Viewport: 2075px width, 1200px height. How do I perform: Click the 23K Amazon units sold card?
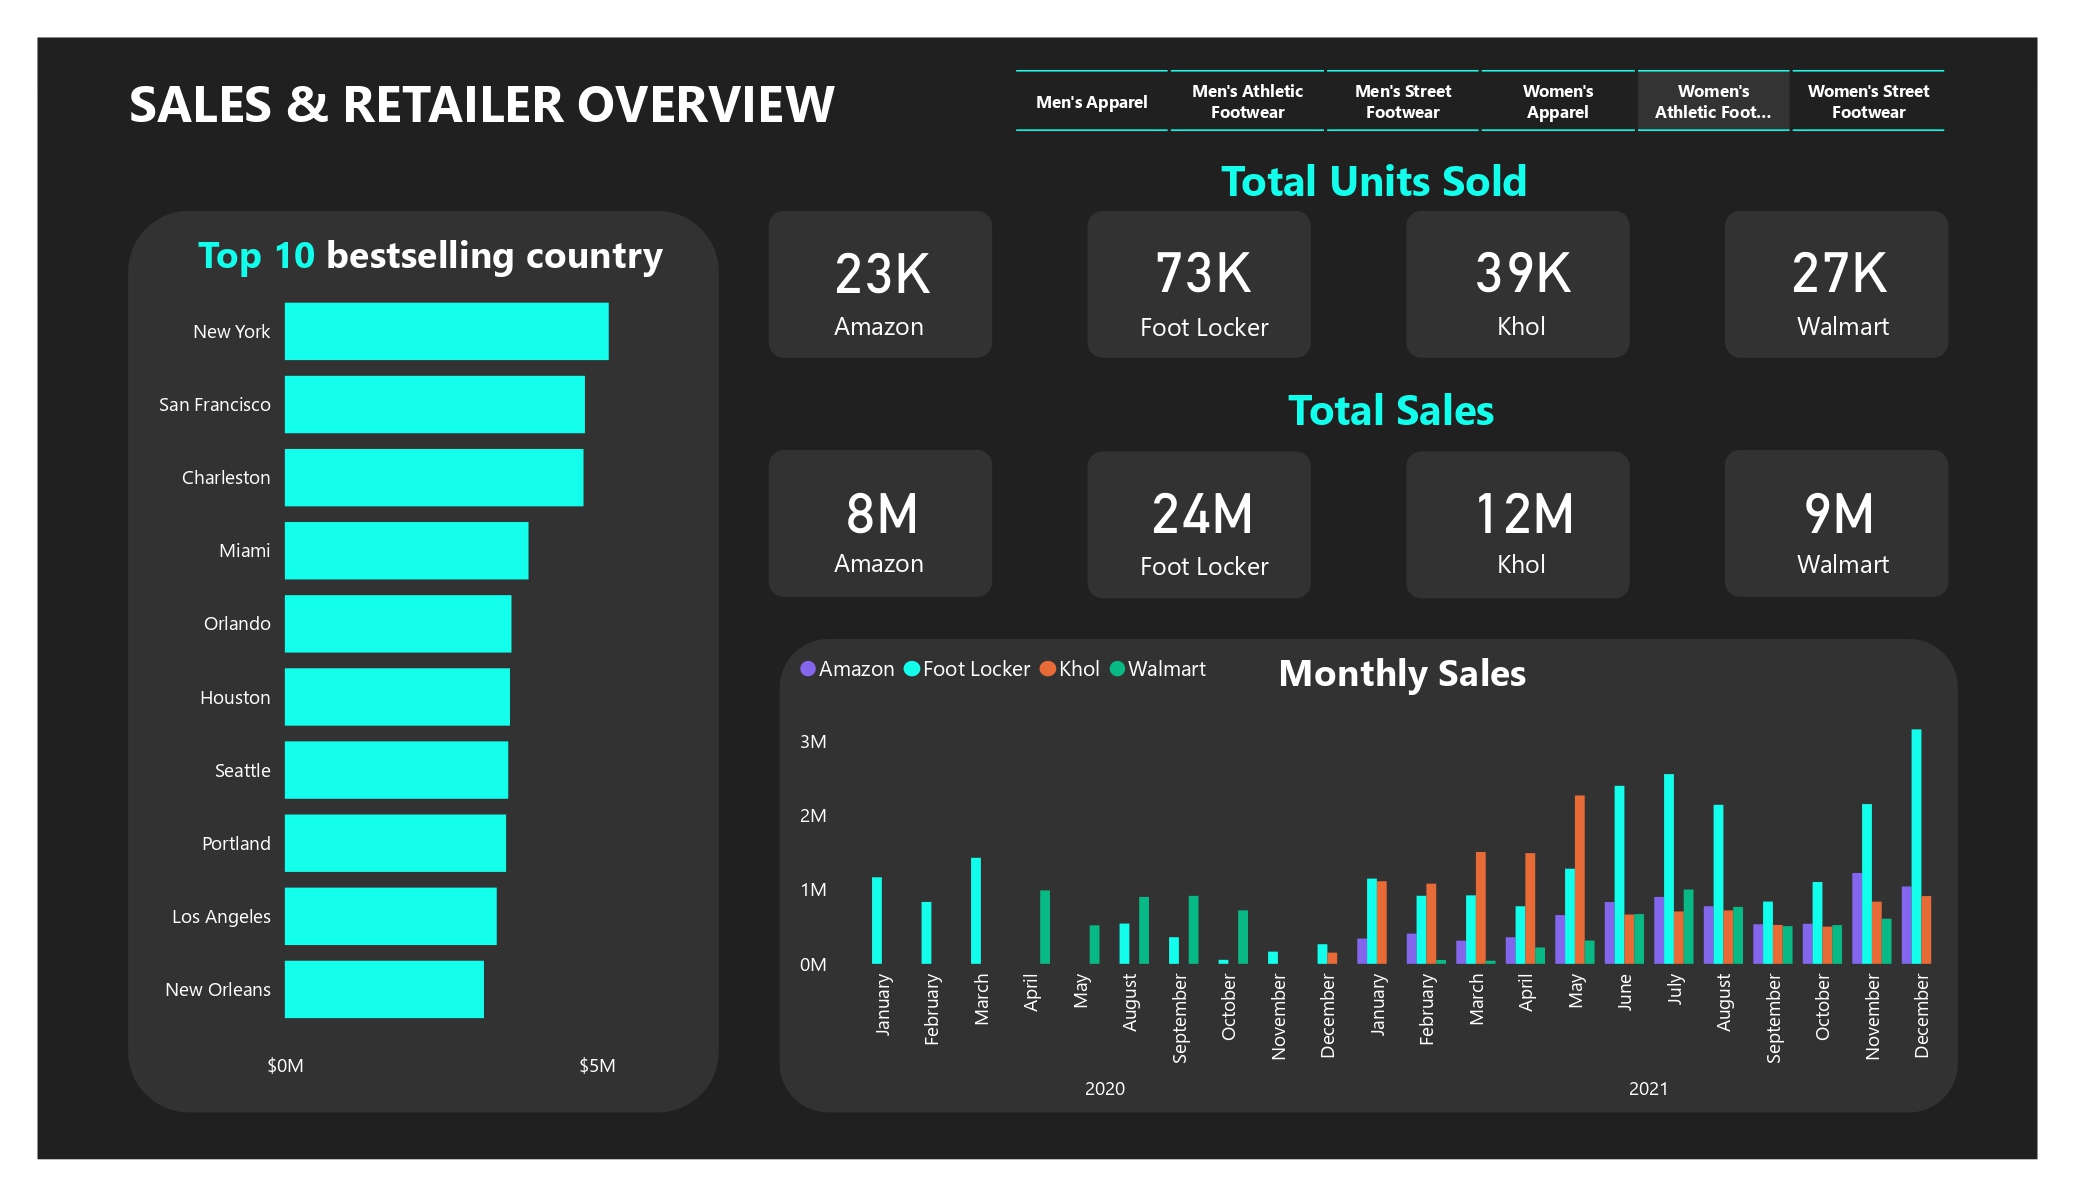(879, 283)
